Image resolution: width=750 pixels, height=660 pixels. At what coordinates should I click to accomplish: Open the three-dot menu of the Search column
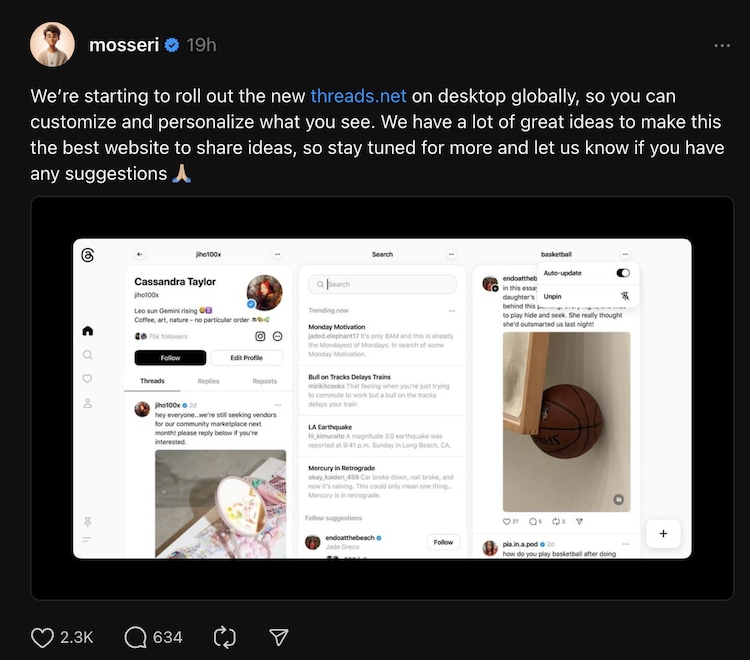coord(451,255)
